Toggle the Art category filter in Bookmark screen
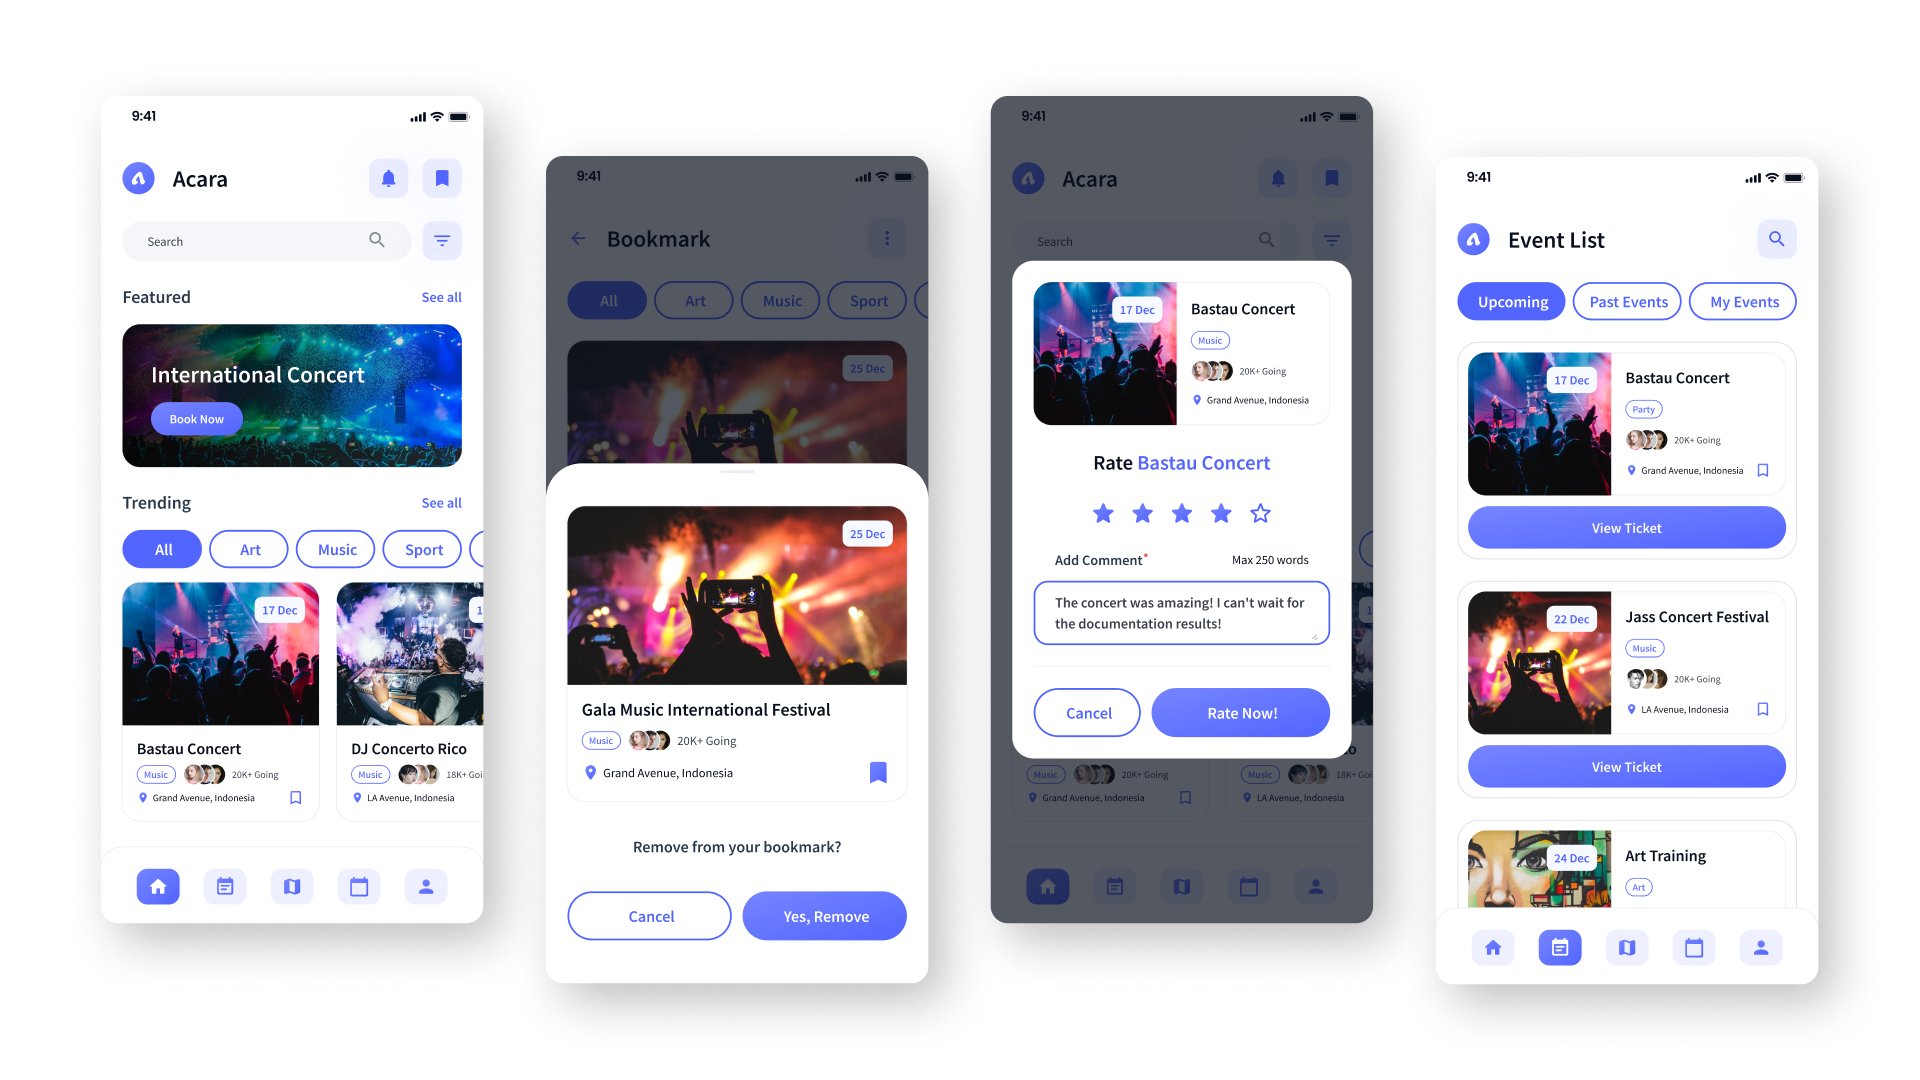 [x=694, y=301]
